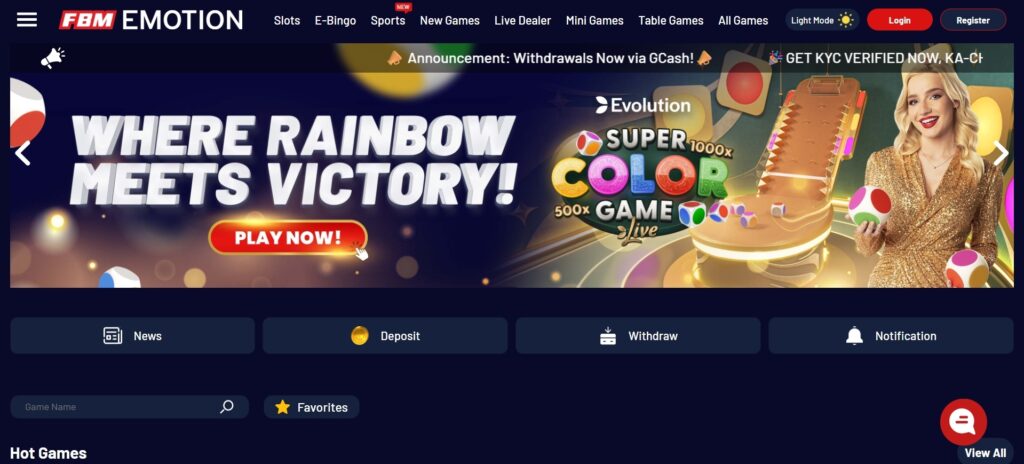Click the Notification bell icon
This screenshot has height=464, width=1024.
pyautogui.click(x=854, y=336)
